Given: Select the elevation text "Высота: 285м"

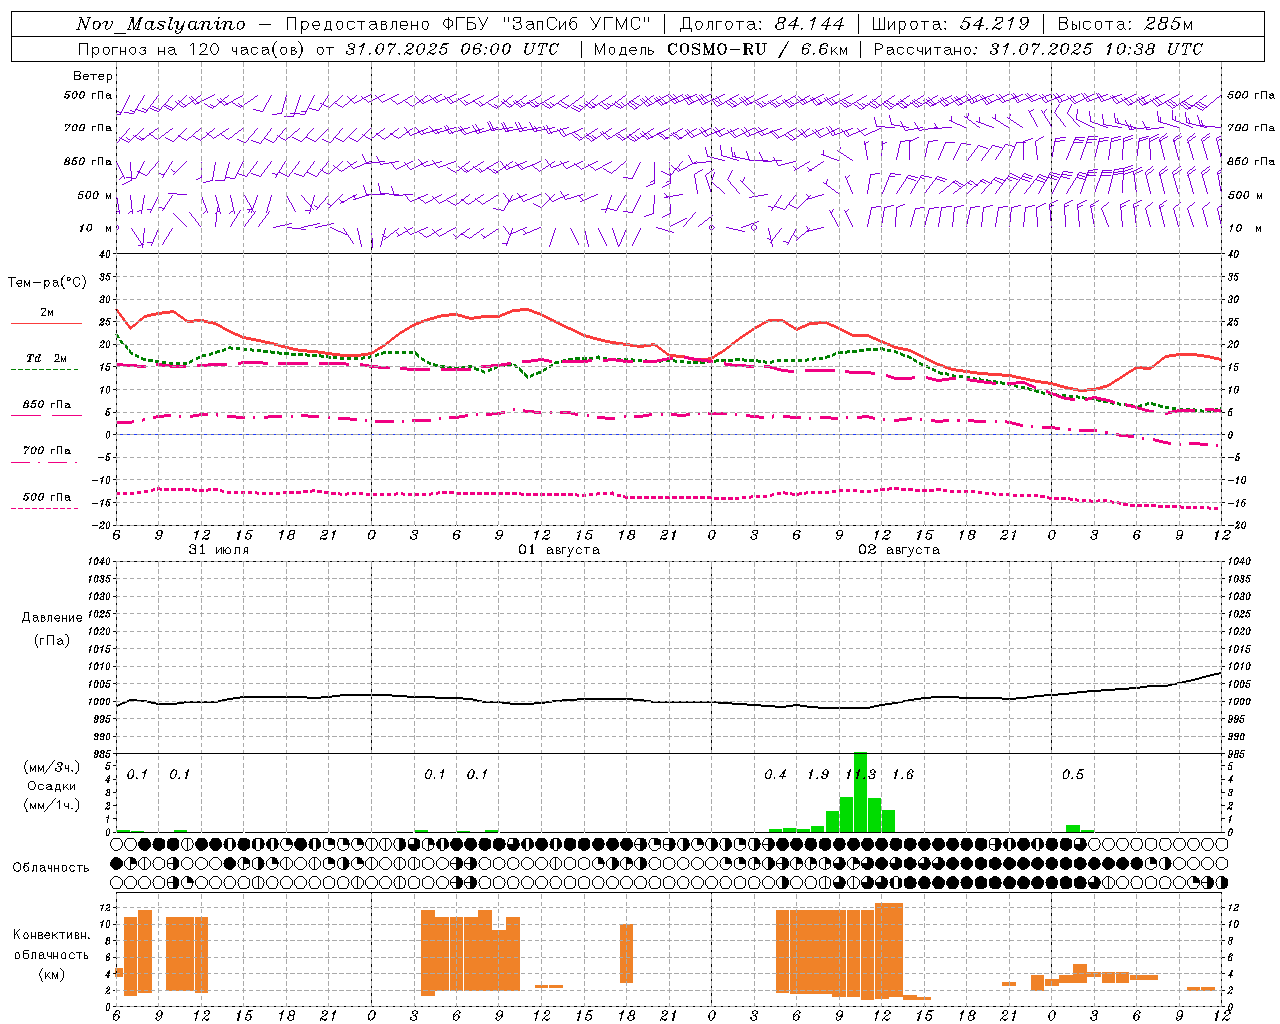Looking at the screenshot, I should pyautogui.click(x=1125, y=24).
